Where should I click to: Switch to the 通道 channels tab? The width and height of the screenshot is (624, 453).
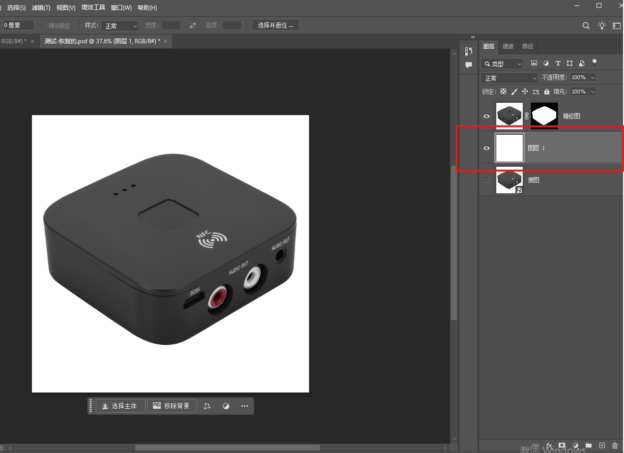click(x=508, y=46)
